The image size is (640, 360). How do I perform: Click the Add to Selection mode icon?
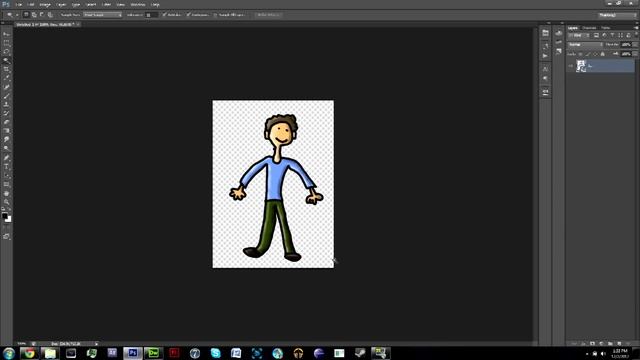[x=34, y=15]
